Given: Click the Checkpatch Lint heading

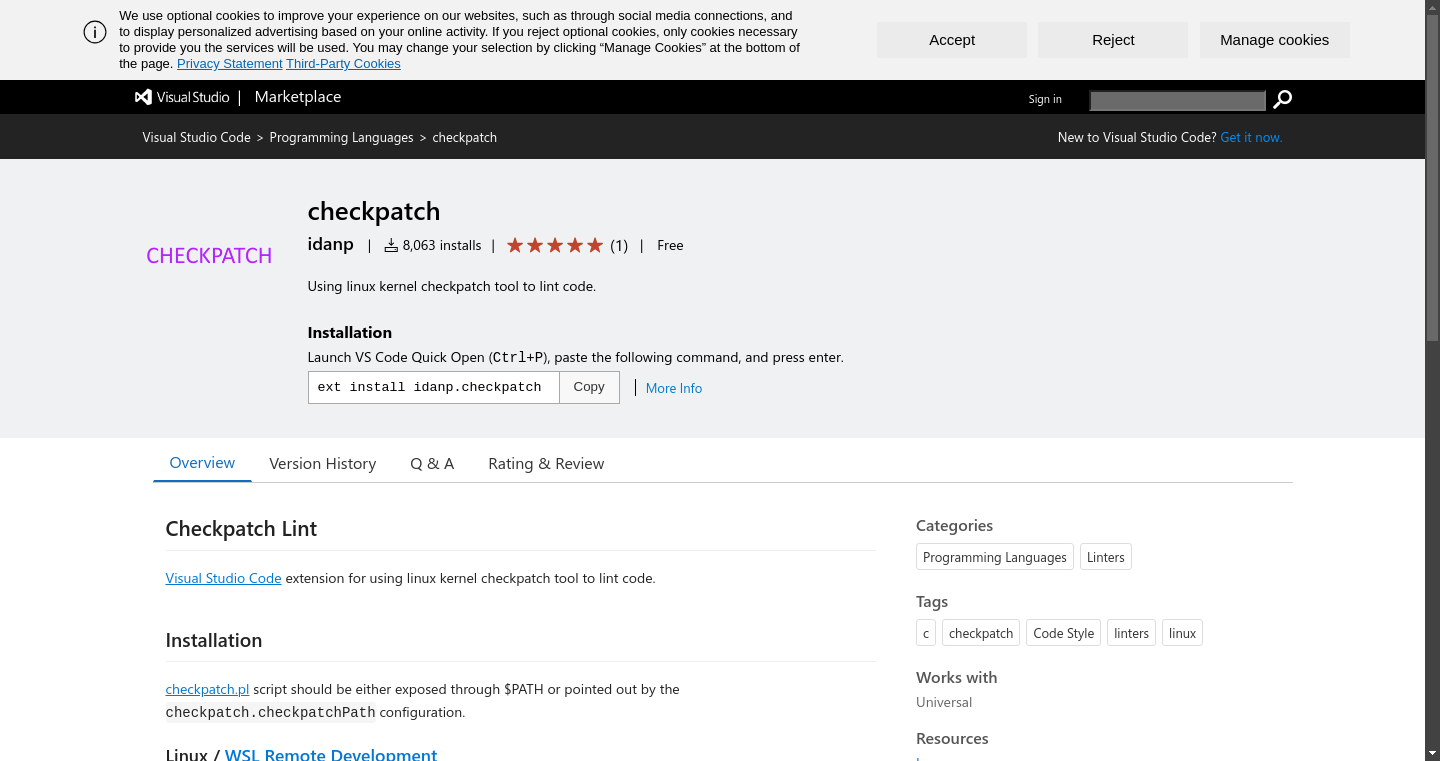Looking at the screenshot, I should coord(241,529).
